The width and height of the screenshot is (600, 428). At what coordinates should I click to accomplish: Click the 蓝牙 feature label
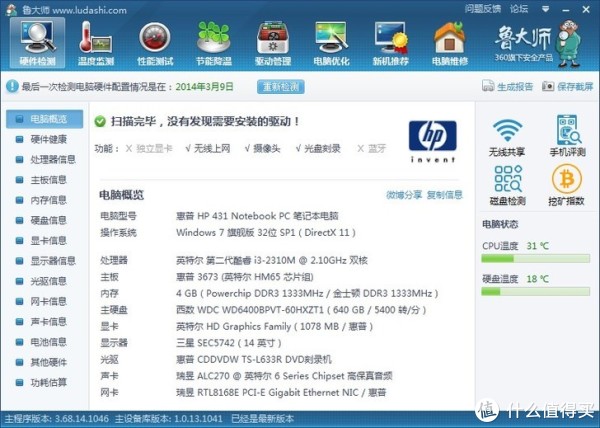[377, 148]
